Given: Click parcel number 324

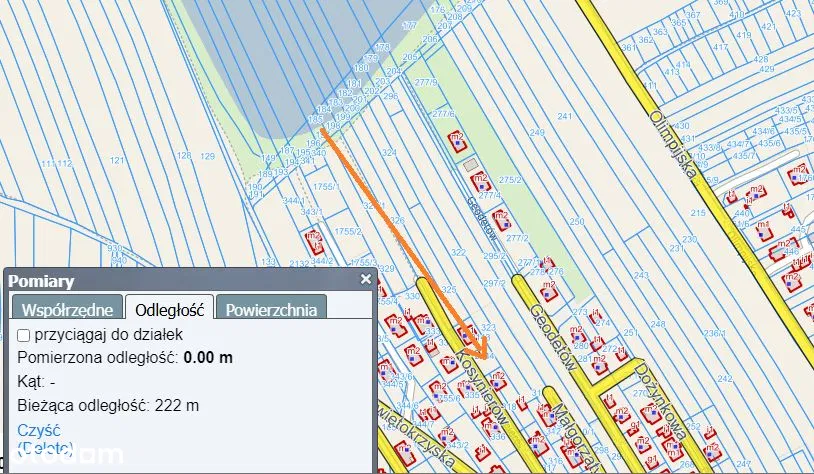Looking at the screenshot, I should [389, 153].
